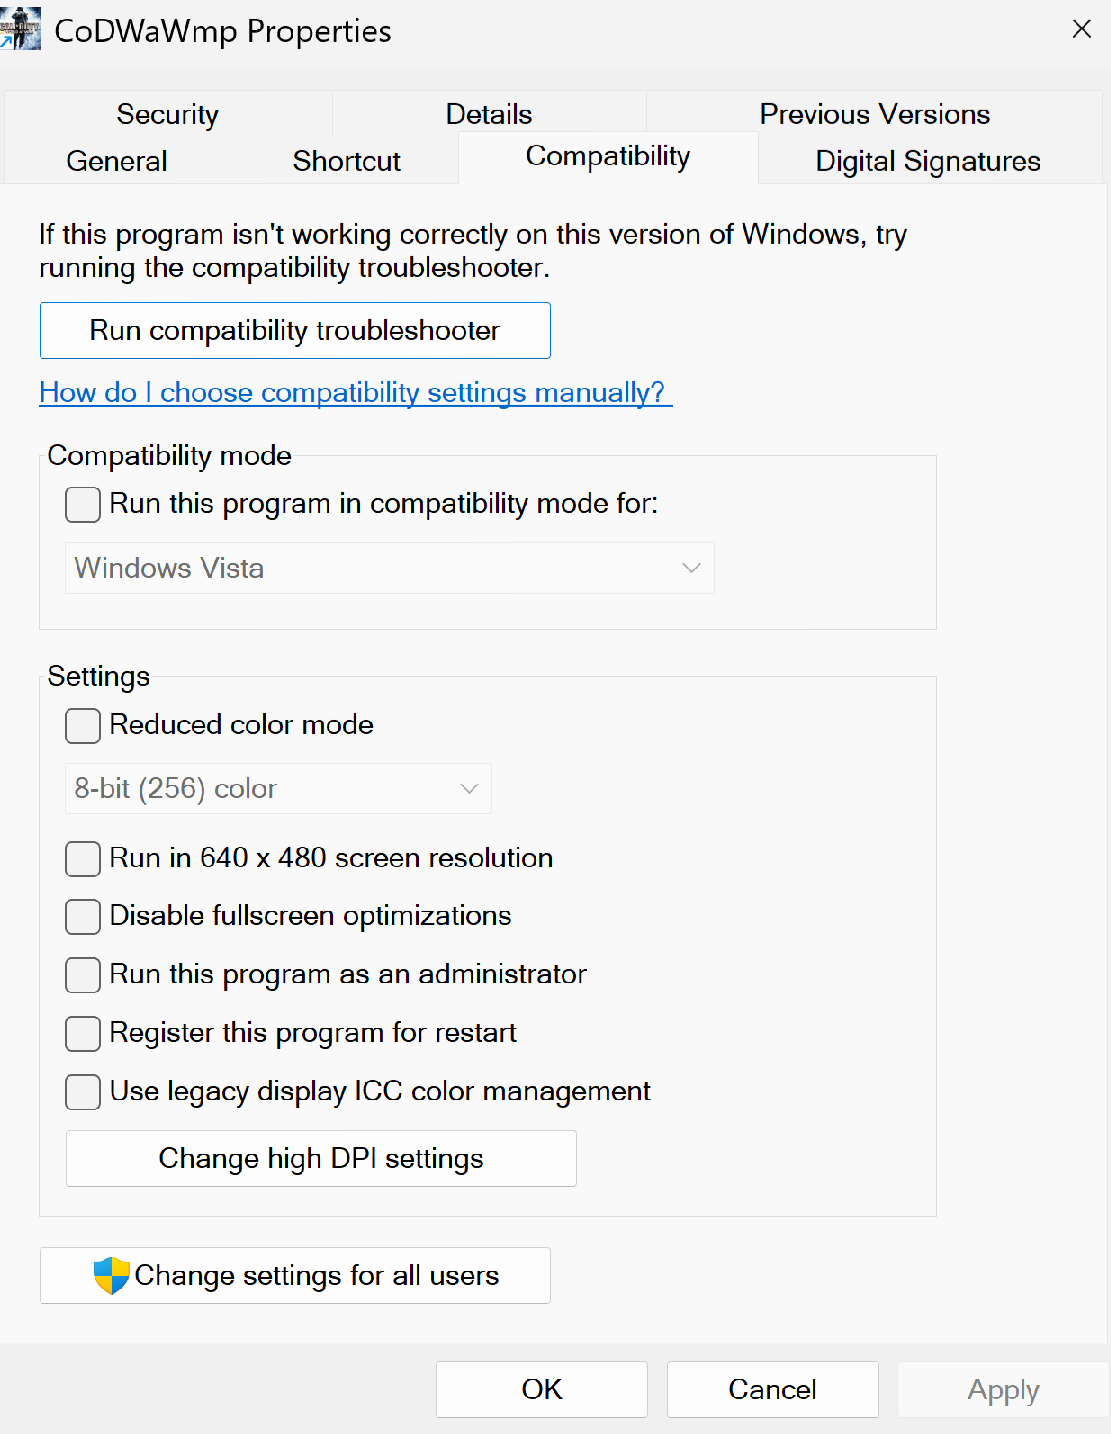Viewport: 1111px width, 1434px height.
Task: Open the Windows Vista compatibility dropdown
Action: [389, 568]
